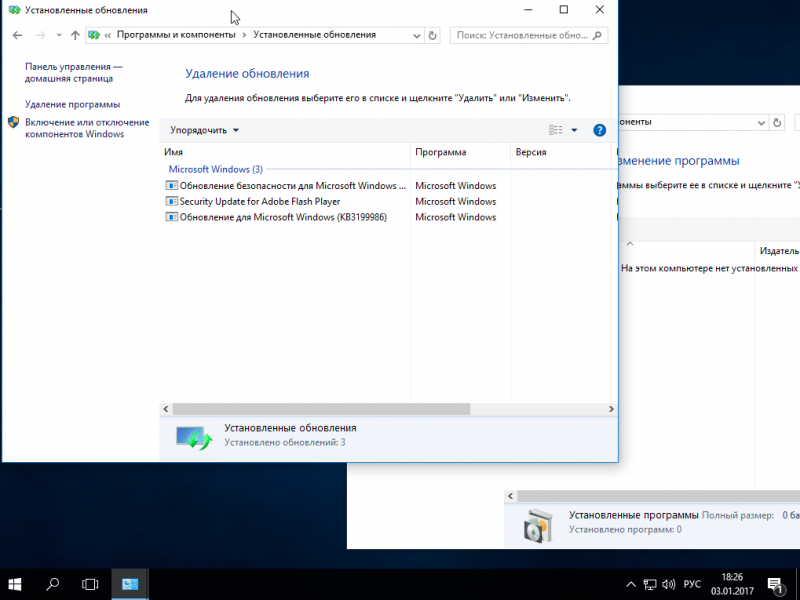Click the shield icon beside Windows components link
Screen dimensions: 800x600
coord(14,122)
